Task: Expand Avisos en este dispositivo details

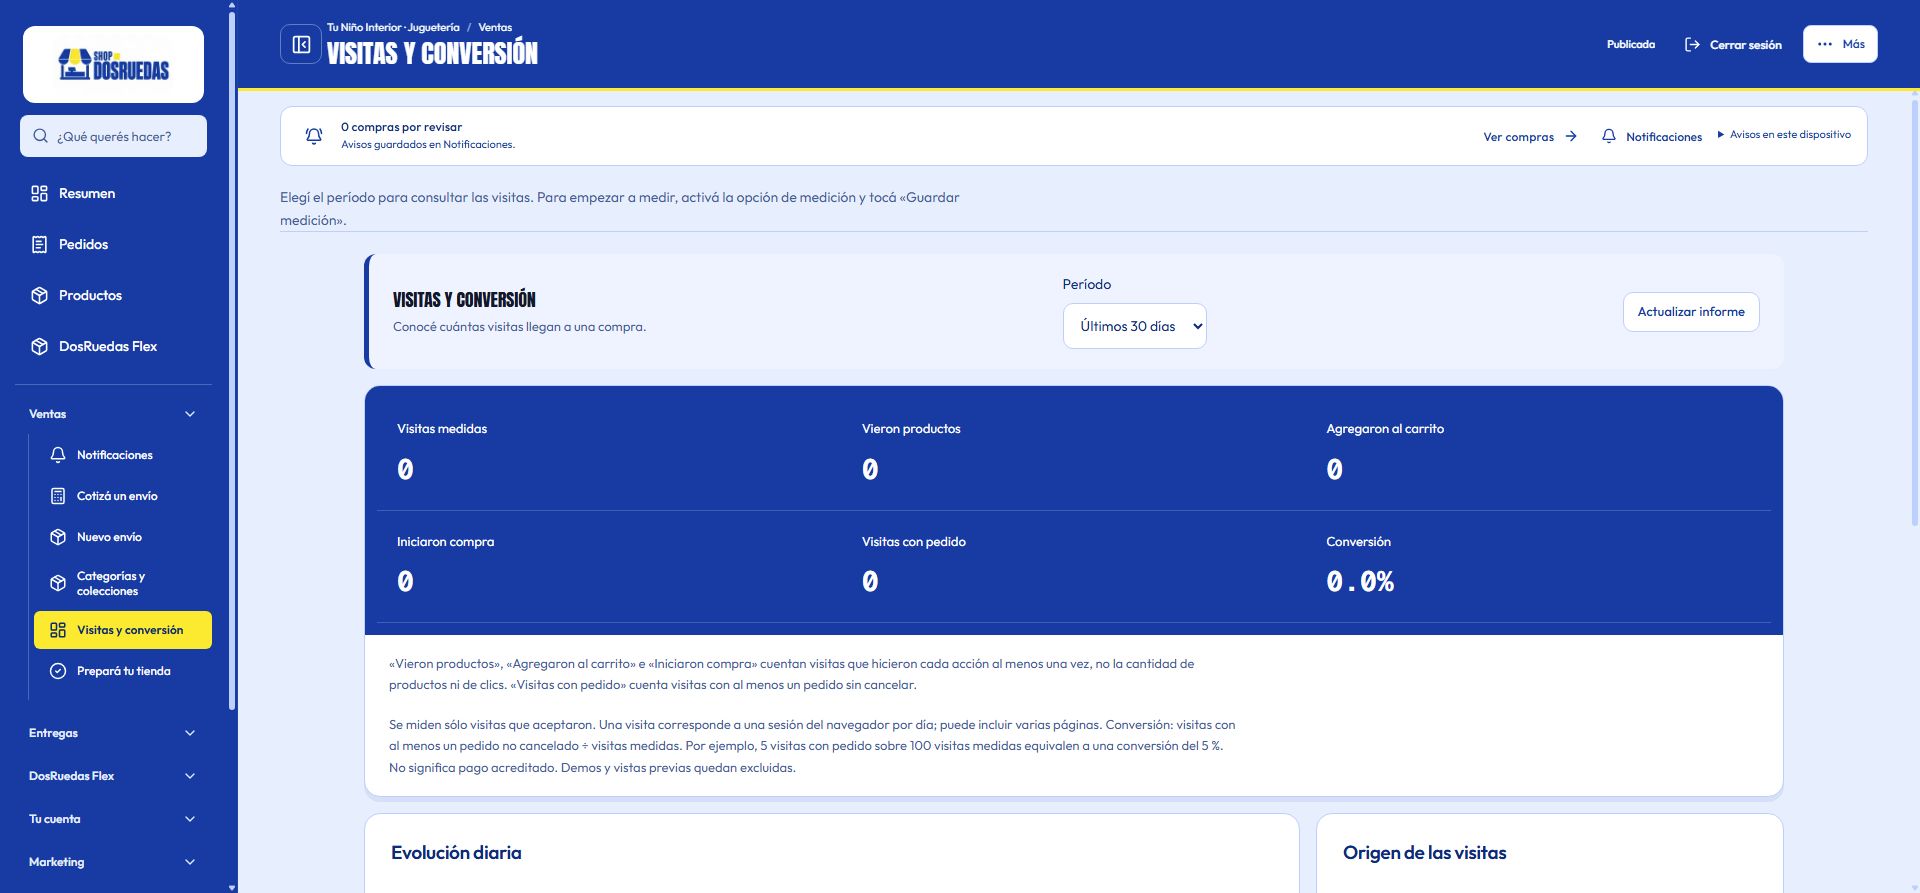Action: (x=1784, y=135)
